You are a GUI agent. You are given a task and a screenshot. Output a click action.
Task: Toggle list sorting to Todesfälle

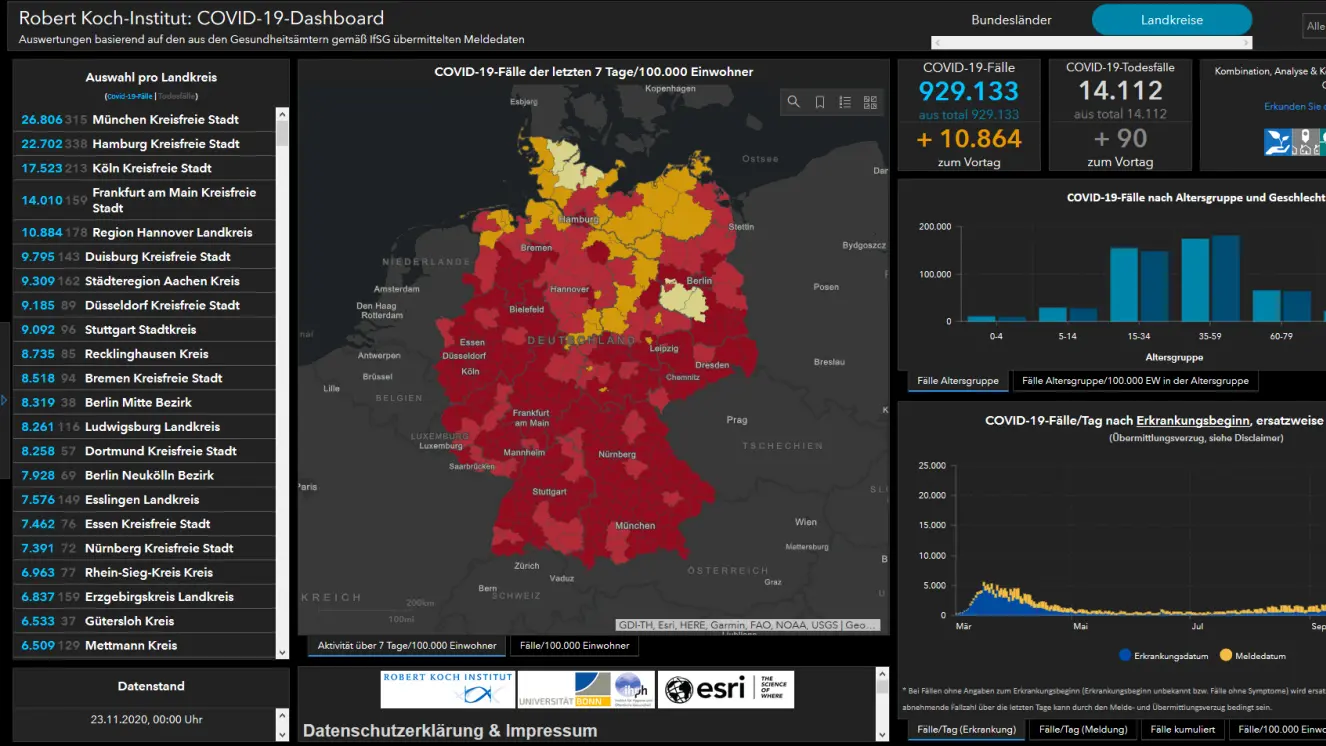[177, 96]
